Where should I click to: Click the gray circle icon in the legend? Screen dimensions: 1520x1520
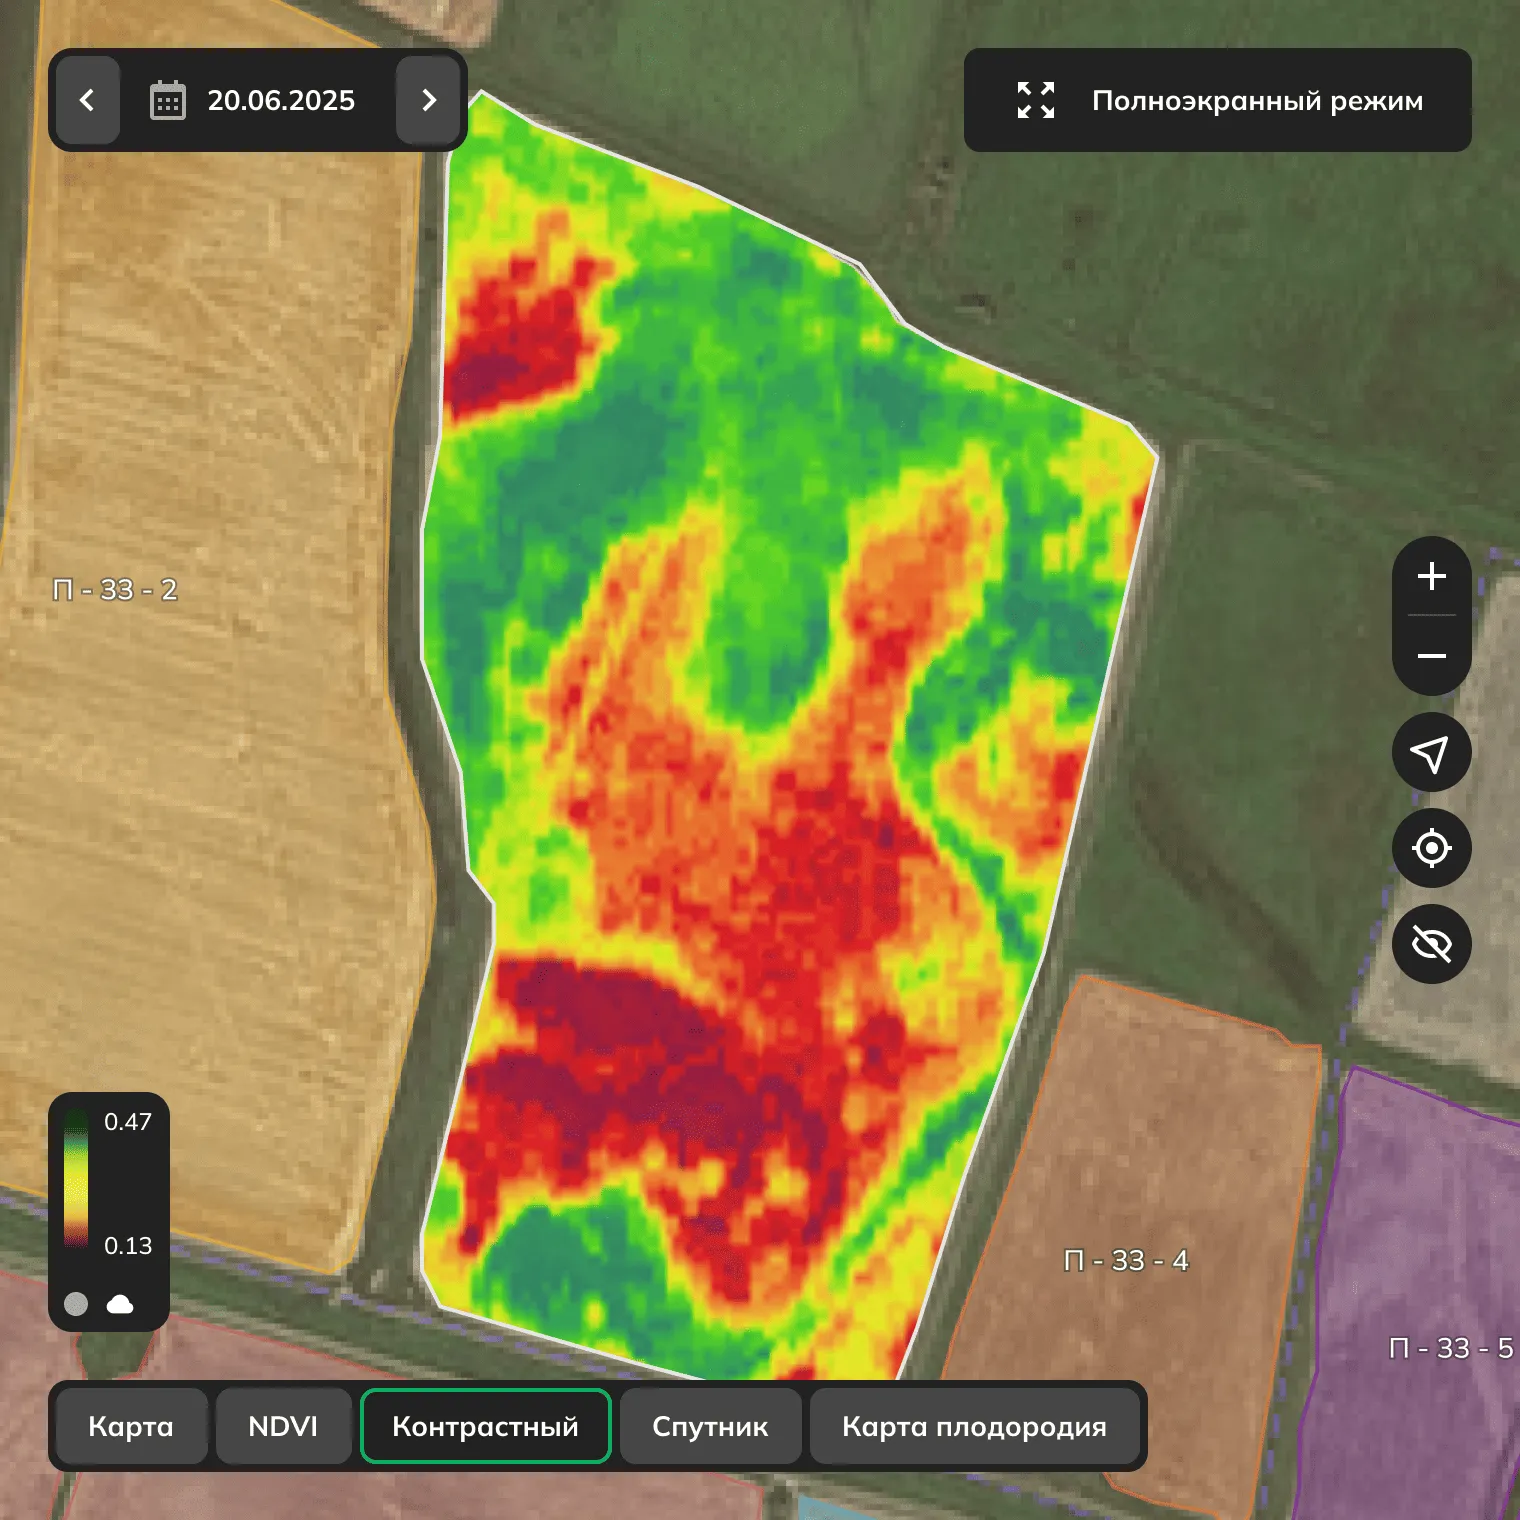click(75, 1303)
